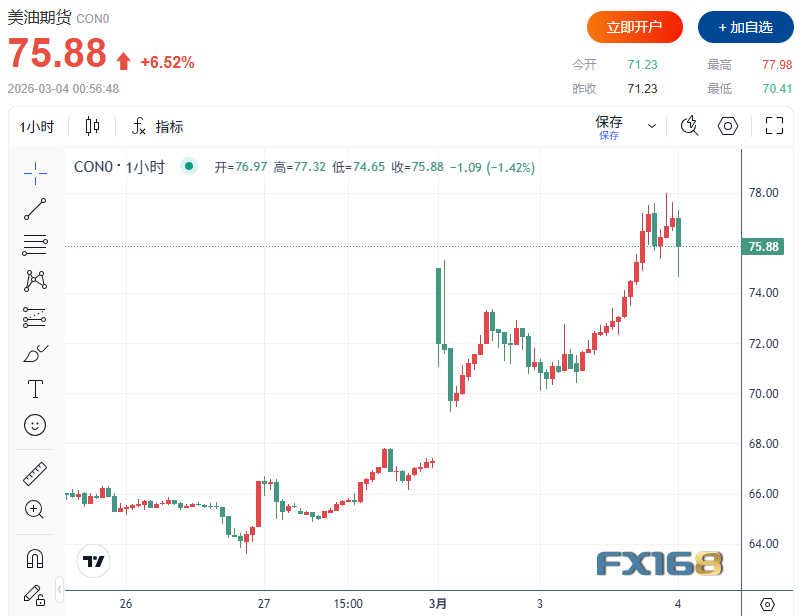Toggle fullscreen mode for the chart

(x=773, y=126)
